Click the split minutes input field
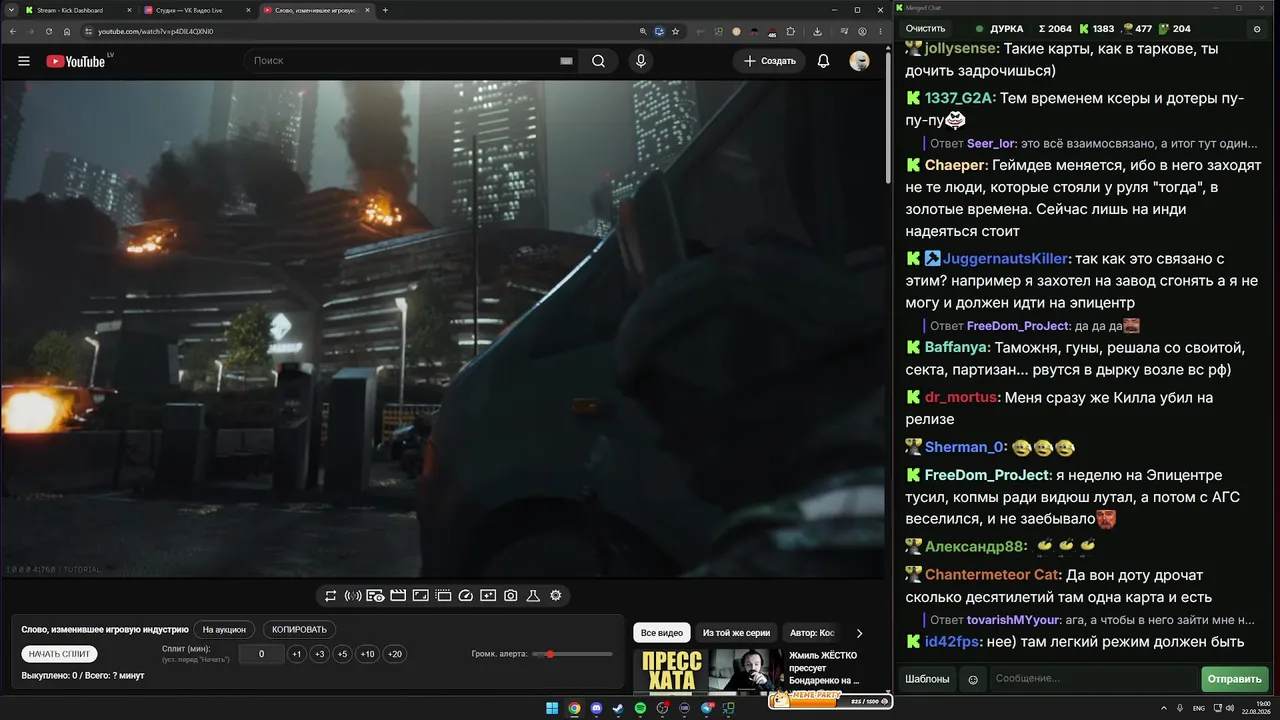 click(x=261, y=654)
